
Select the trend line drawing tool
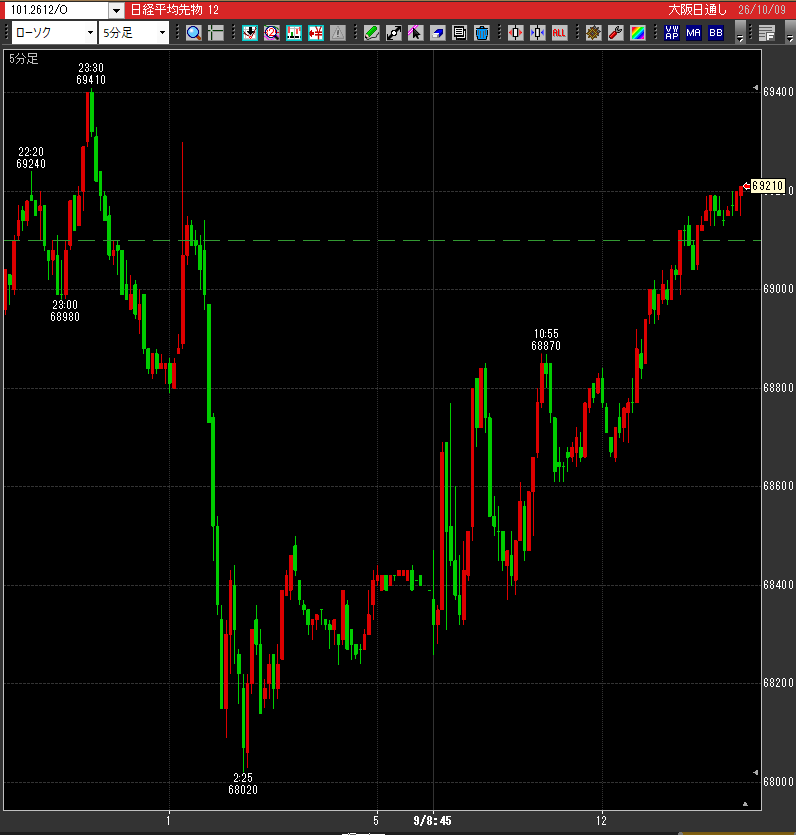[393, 33]
